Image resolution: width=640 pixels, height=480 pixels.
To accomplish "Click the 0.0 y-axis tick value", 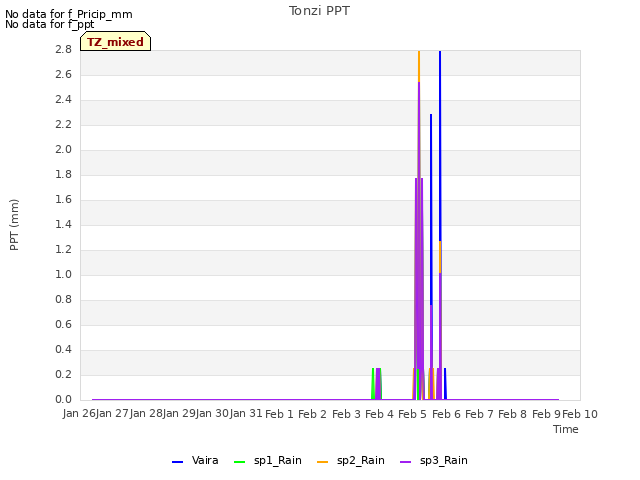I will [63, 399].
